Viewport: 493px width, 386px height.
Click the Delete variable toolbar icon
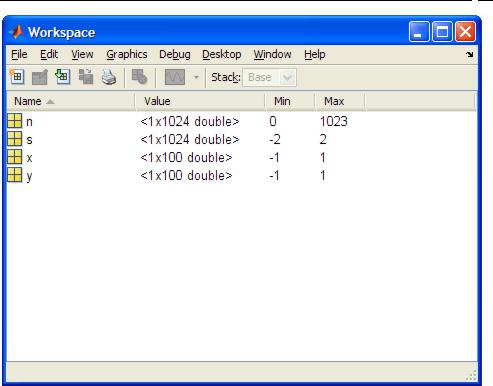coord(139,77)
